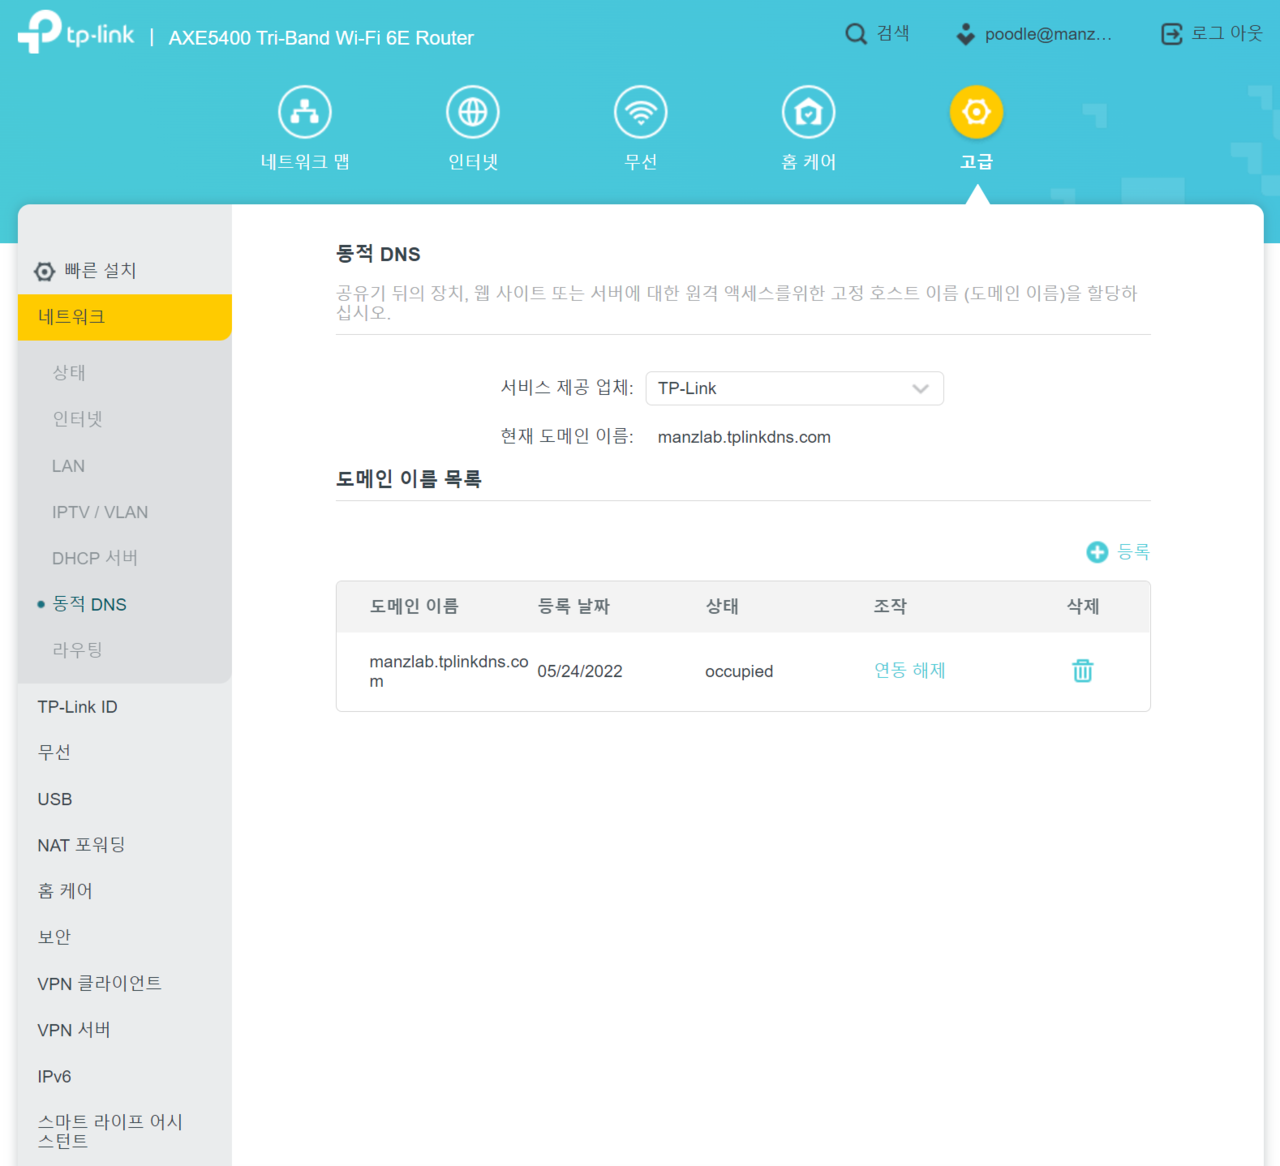This screenshot has width=1280, height=1166.
Task: Open the 홈 케어 (Home Care) icon
Action: point(808,111)
